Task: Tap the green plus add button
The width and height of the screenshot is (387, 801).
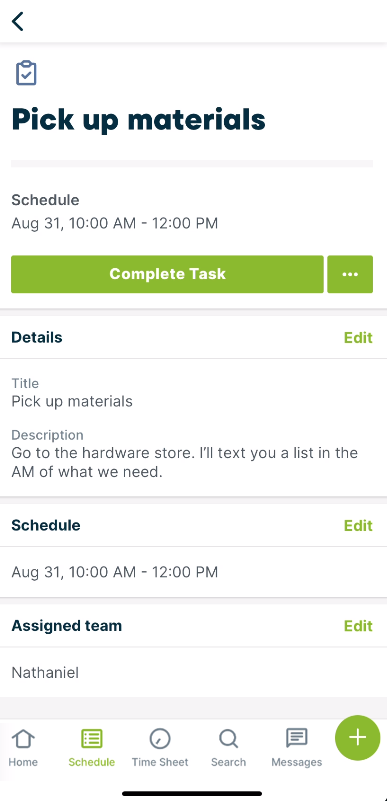Action: coord(358,738)
